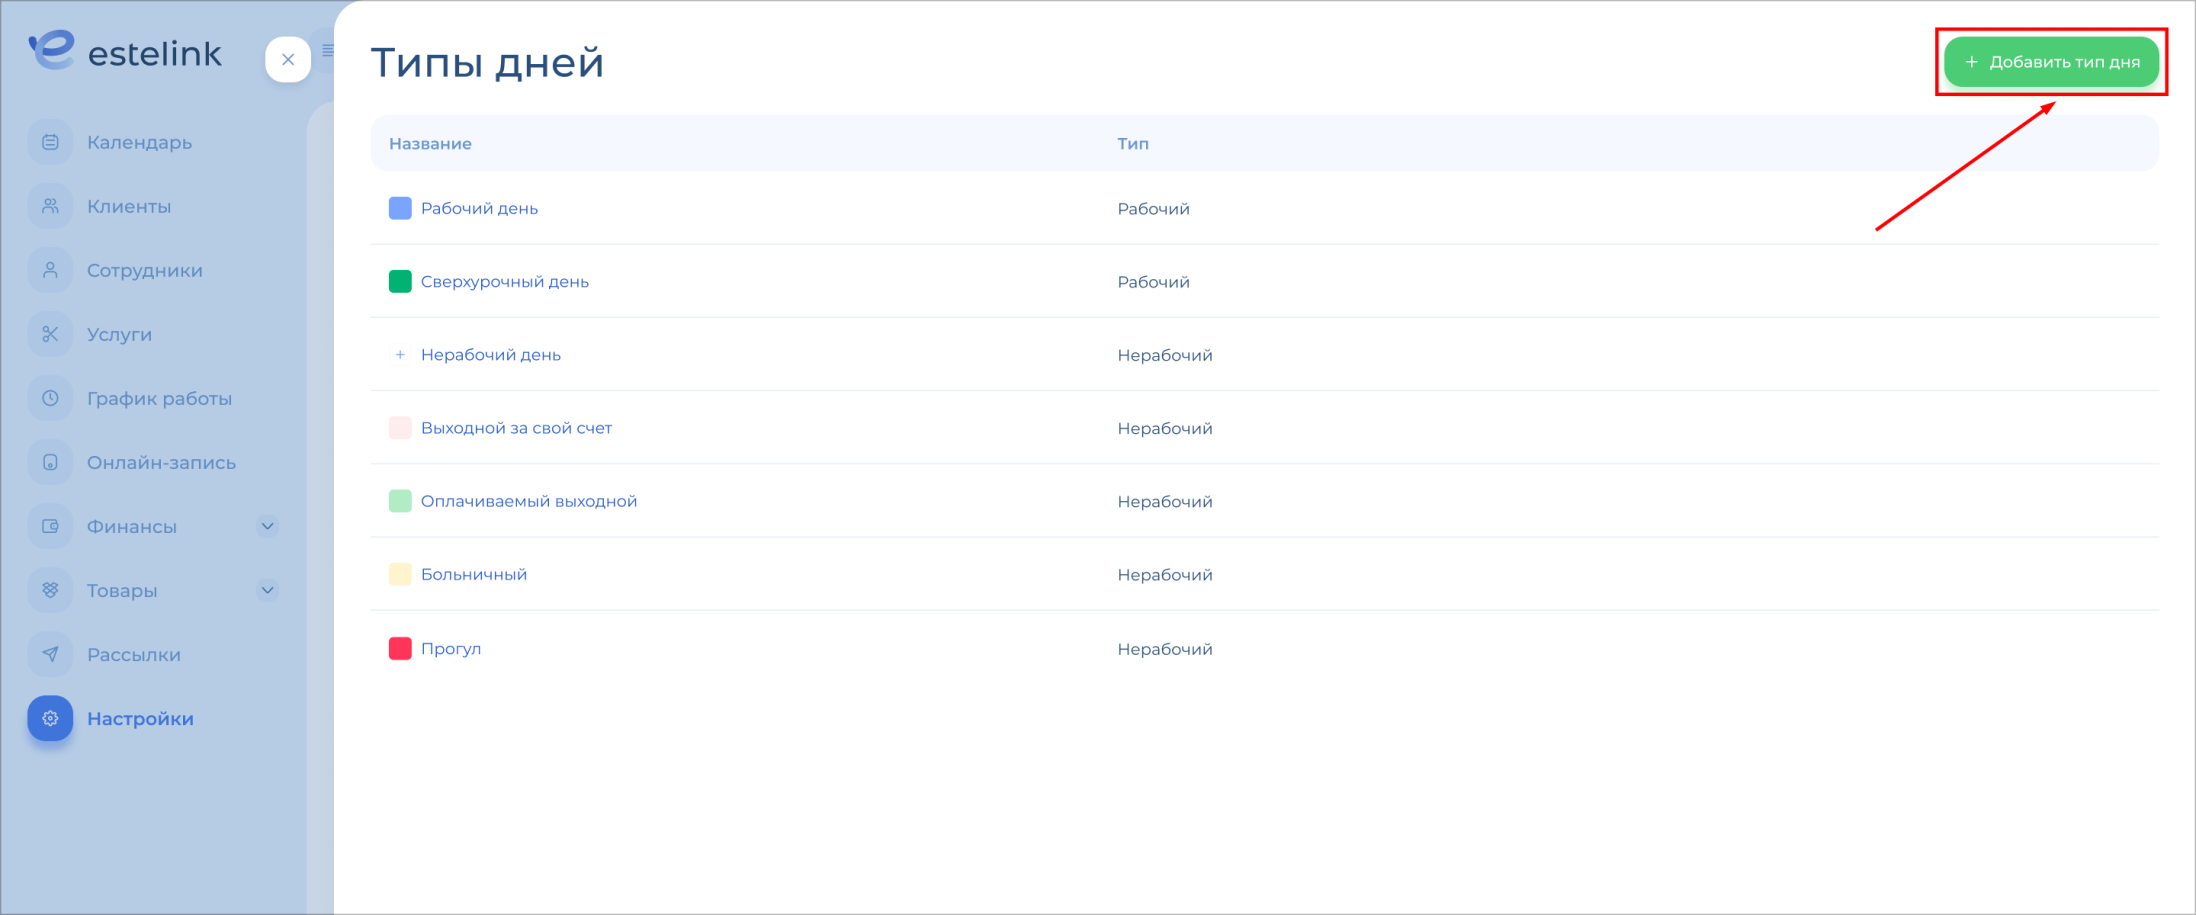The height and width of the screenshot is (915, 2196).
Task: Click blue swatch of Рабочий день
Action: (400, 208)
